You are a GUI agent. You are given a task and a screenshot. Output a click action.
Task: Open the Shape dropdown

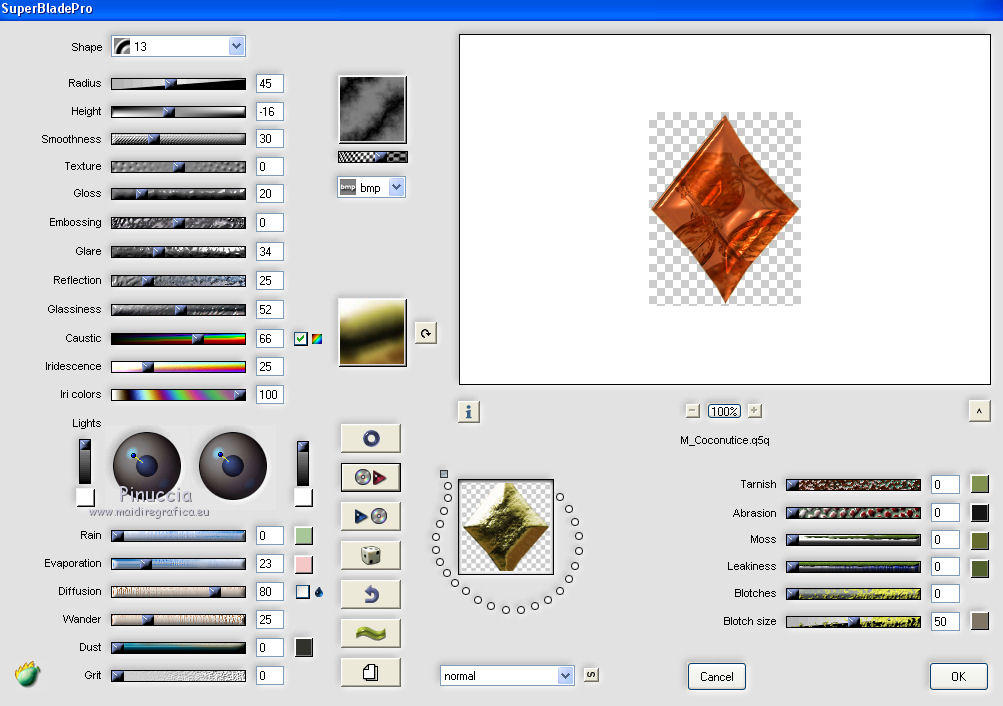tap(236, 46)
